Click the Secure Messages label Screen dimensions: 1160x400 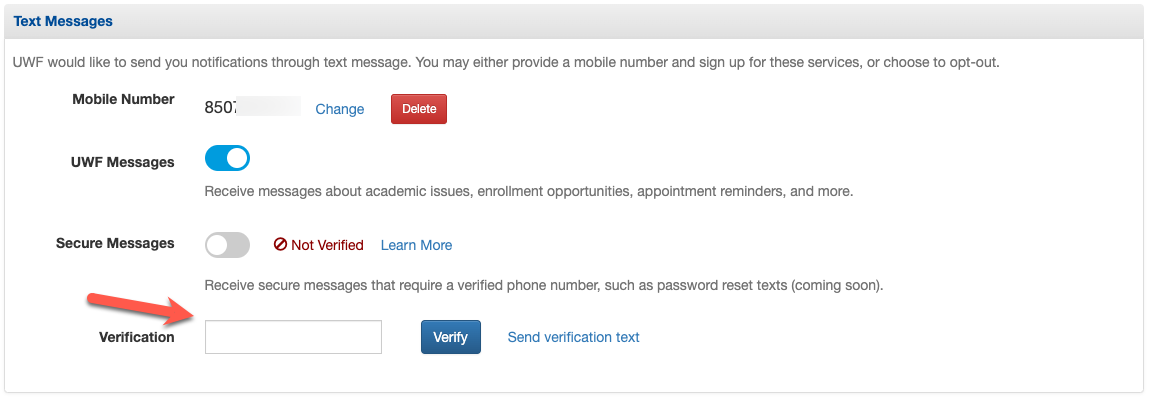[x=115, y=243]
